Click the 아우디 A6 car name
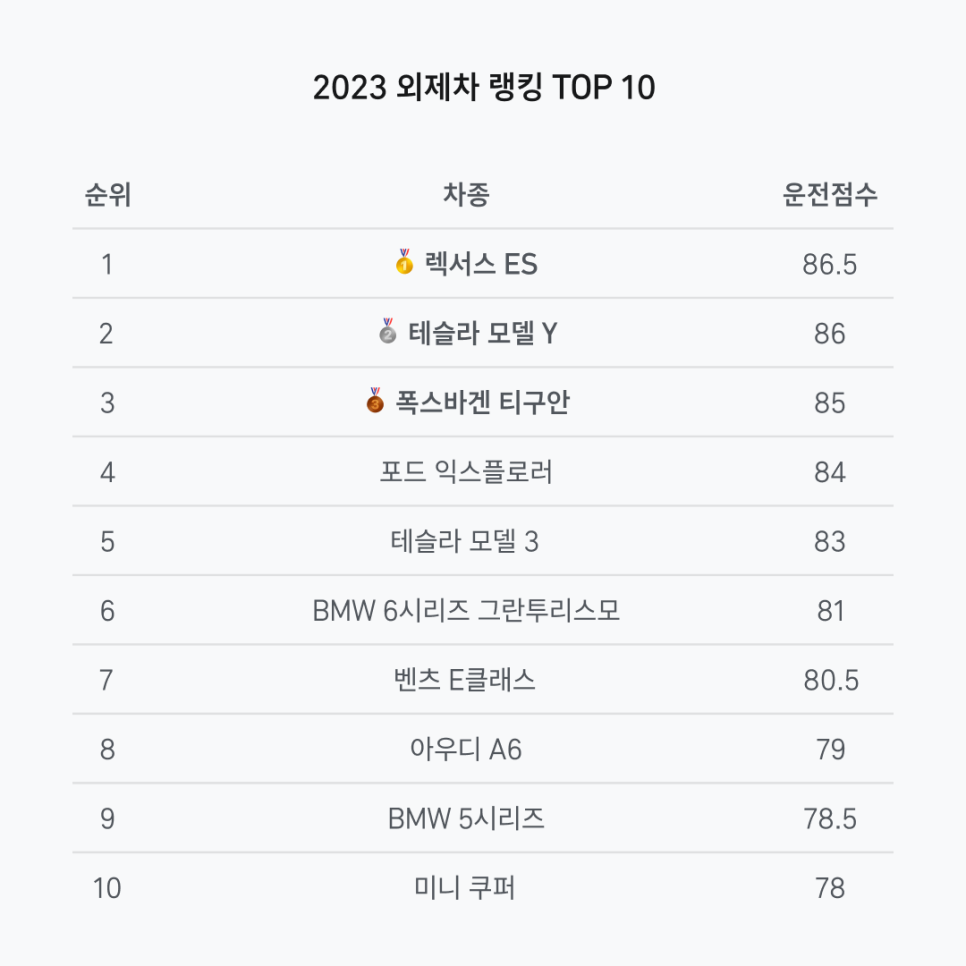 tap(466, 750)
